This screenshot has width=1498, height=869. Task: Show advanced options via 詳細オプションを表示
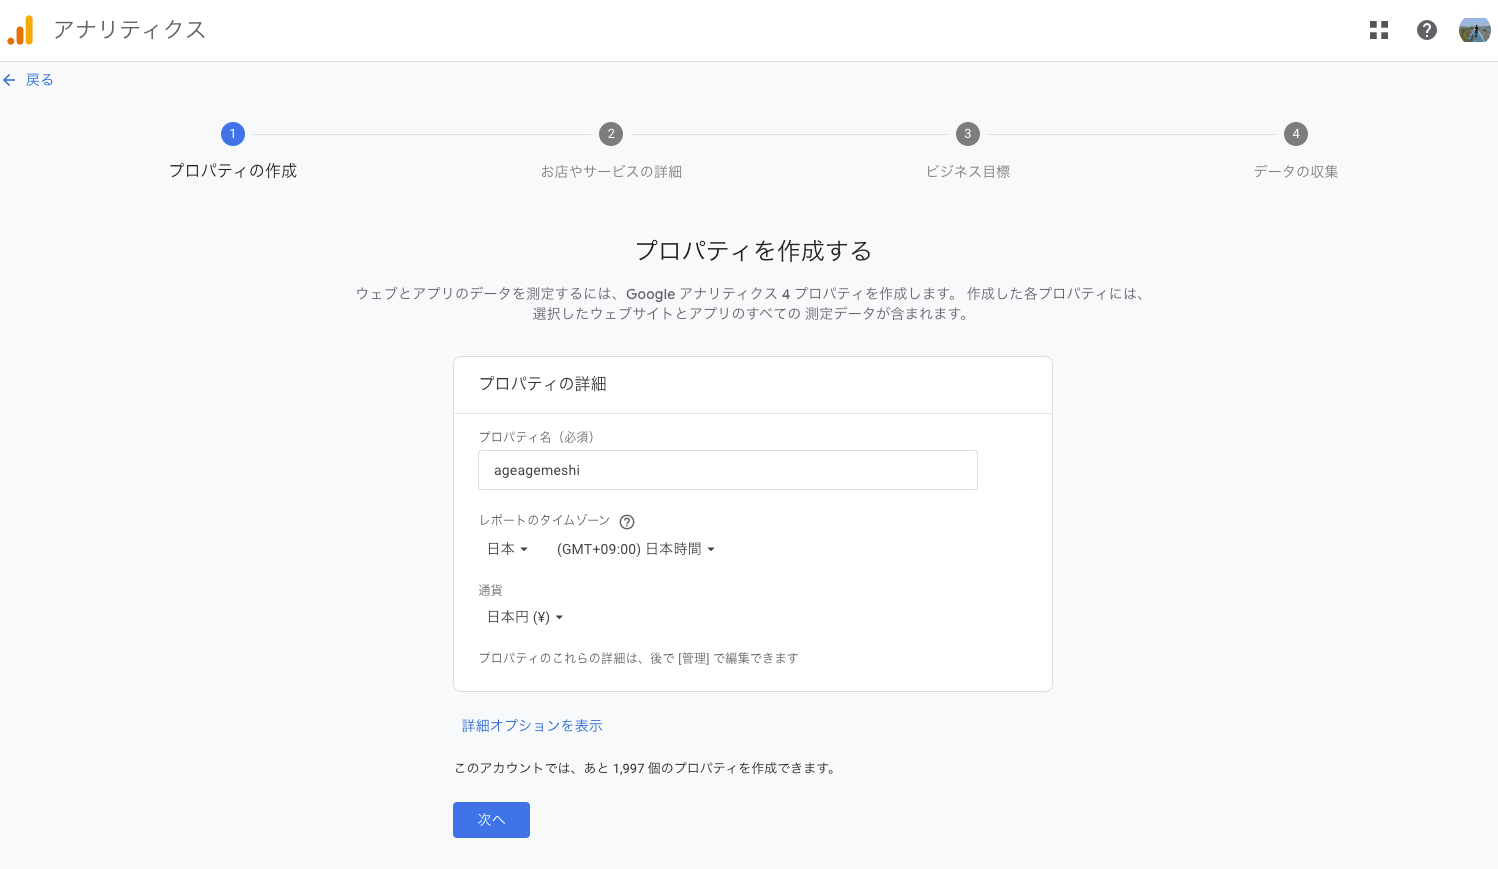[531, 725]
